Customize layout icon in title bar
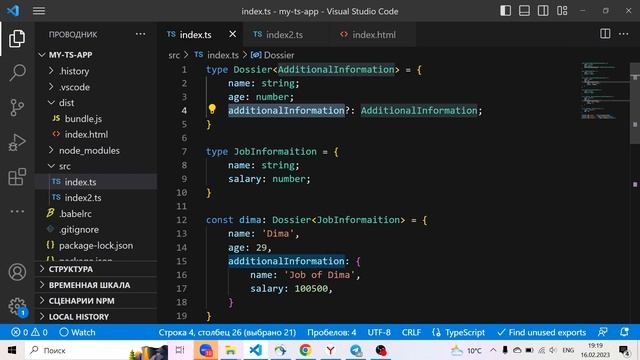Image resolution: width=640 pixels, height=360 pixels. (562, 11)
